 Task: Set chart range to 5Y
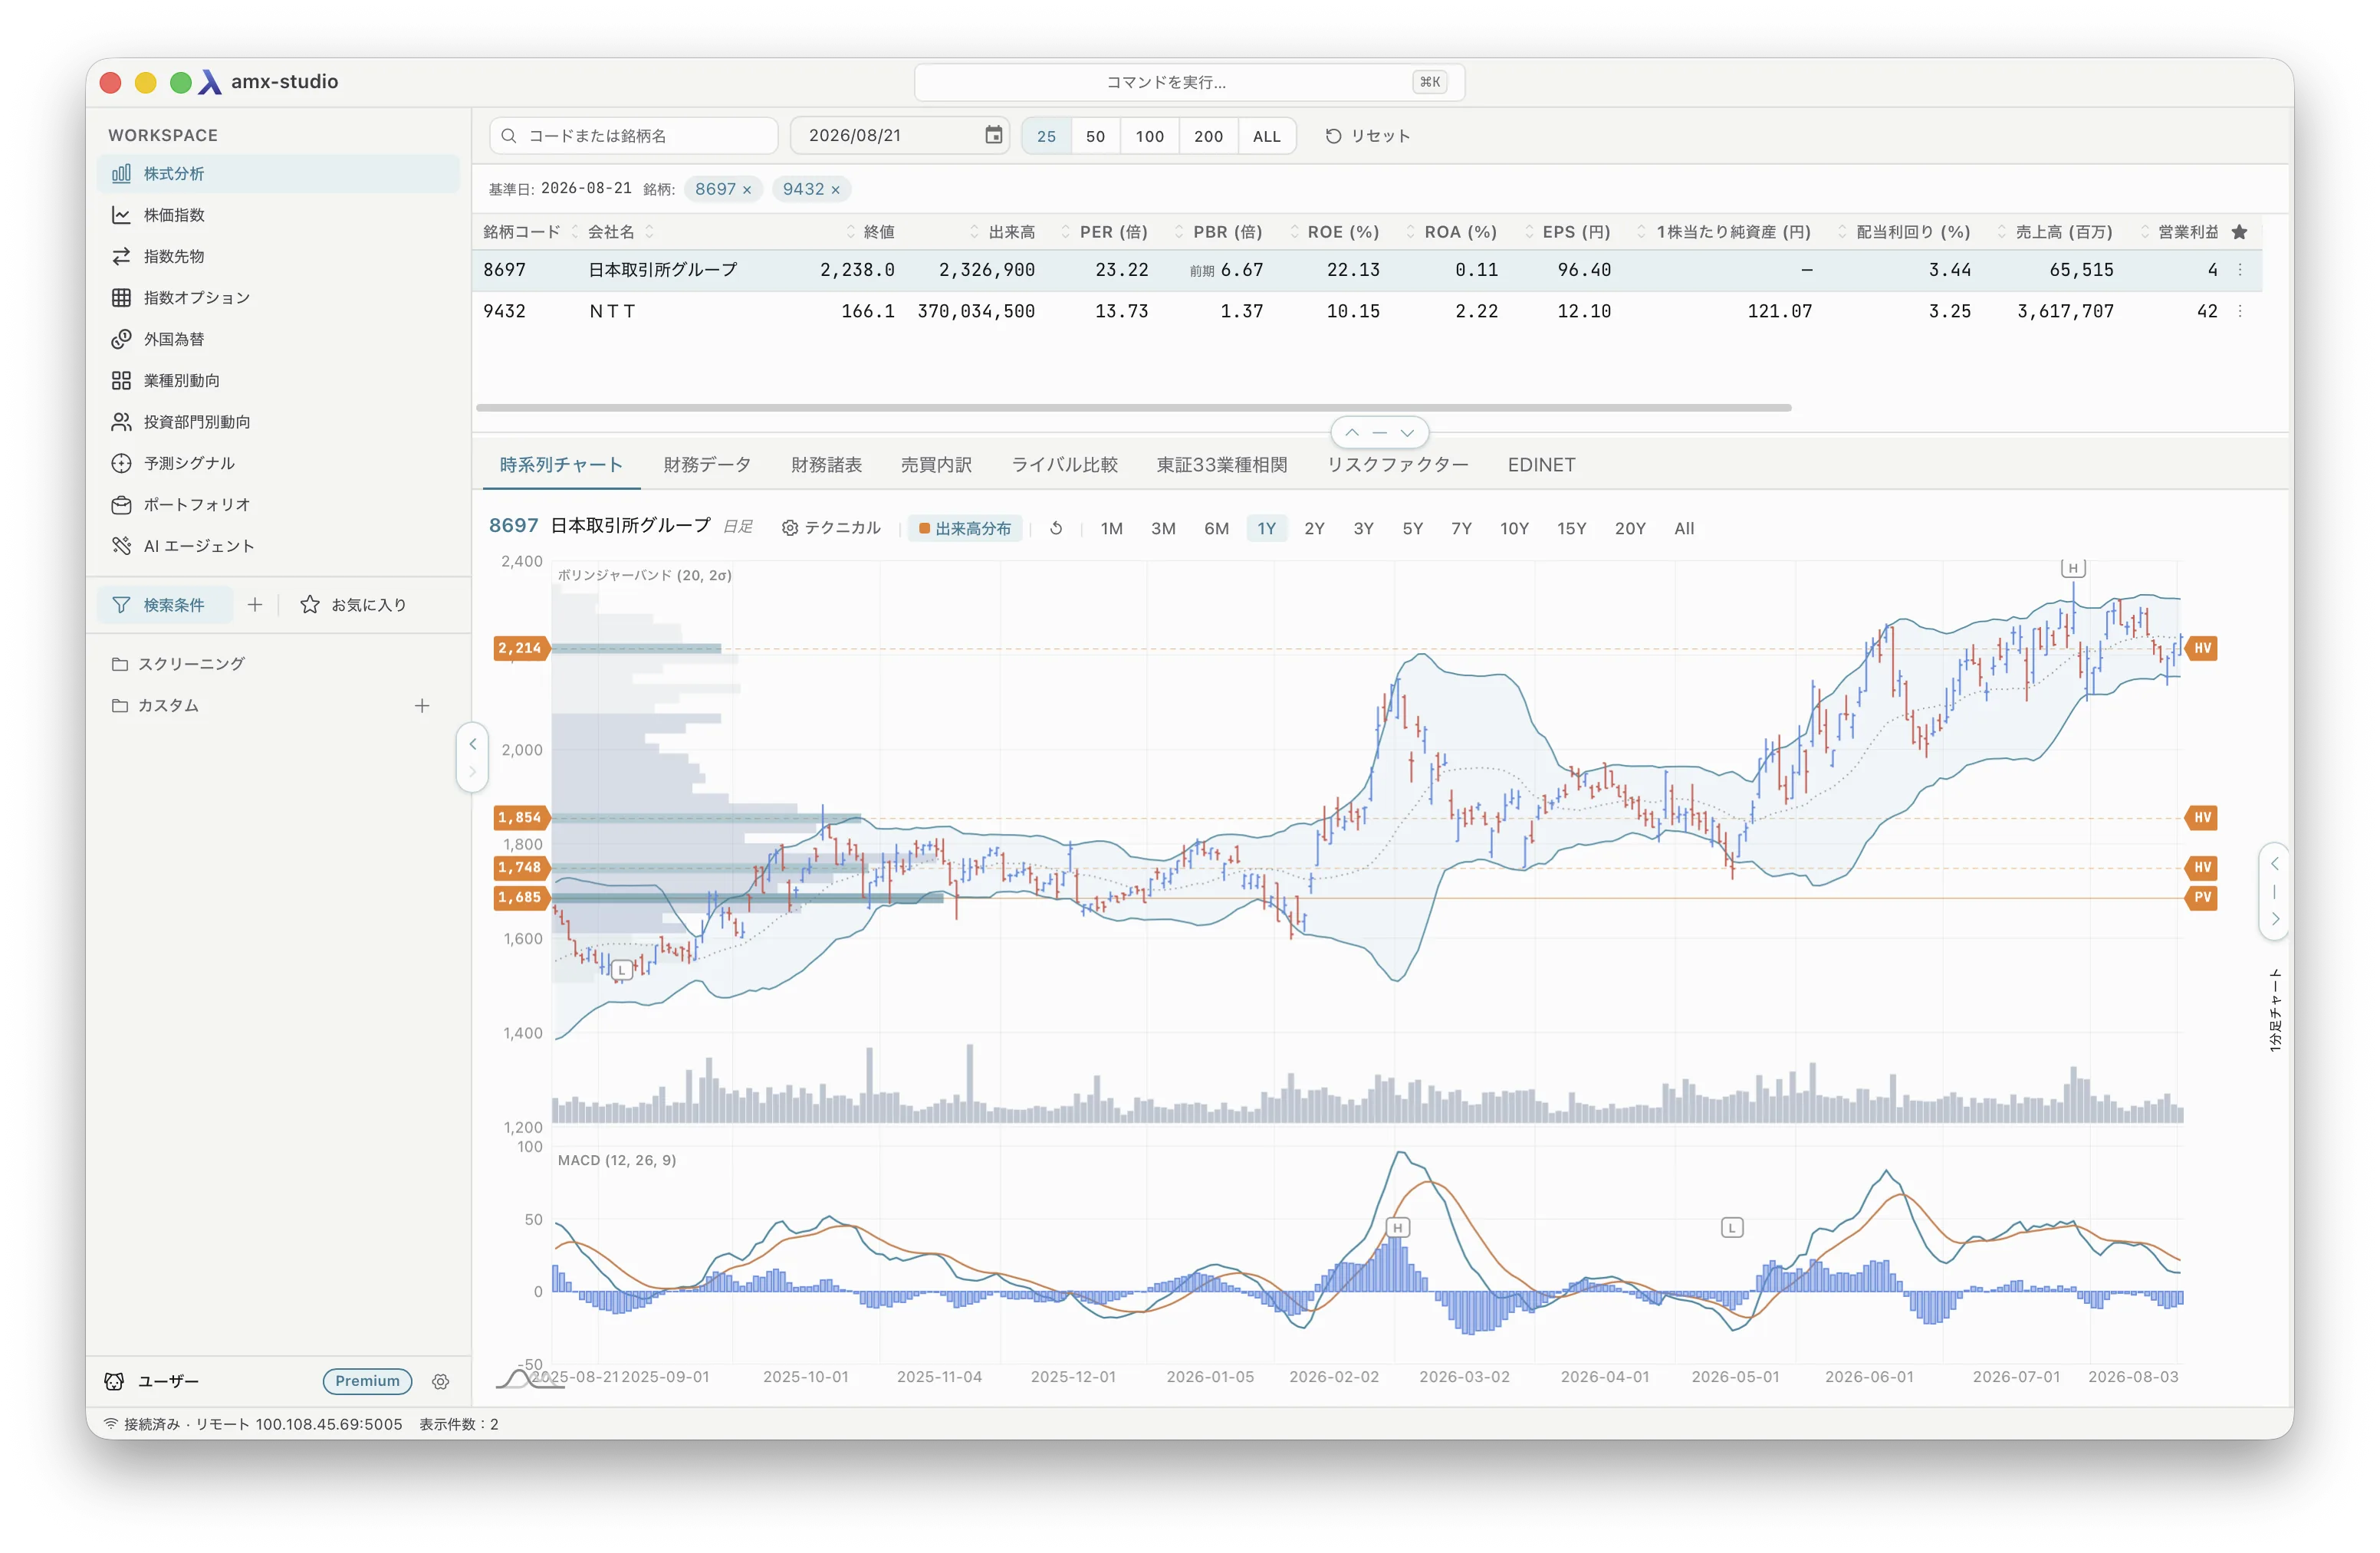click(1412, 528)
